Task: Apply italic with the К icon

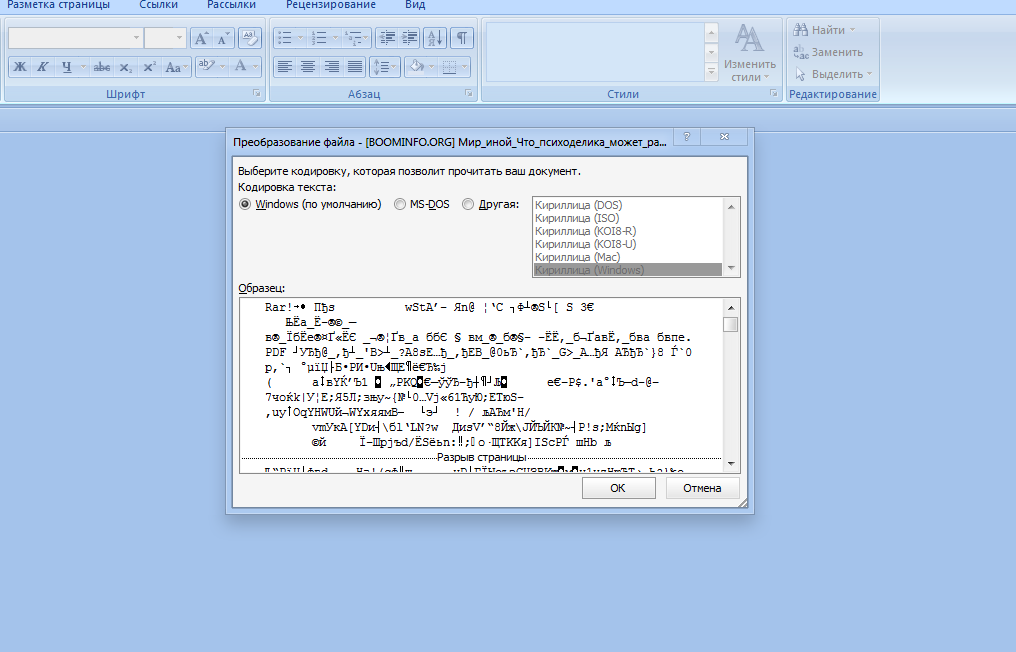Action: [43, 67]
